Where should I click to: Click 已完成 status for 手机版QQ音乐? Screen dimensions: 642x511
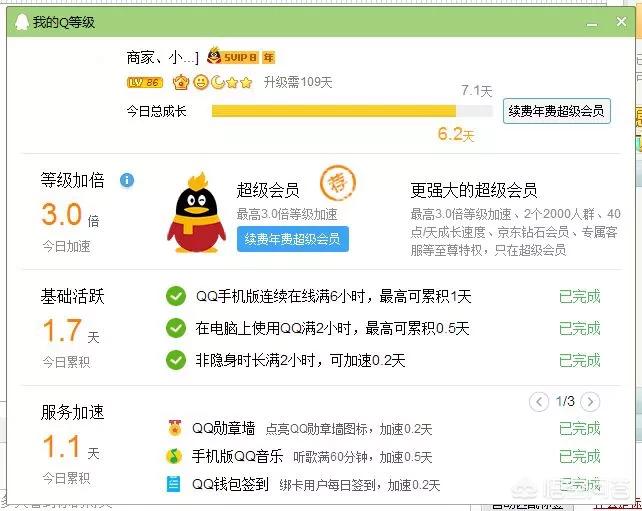pos(580,457)
